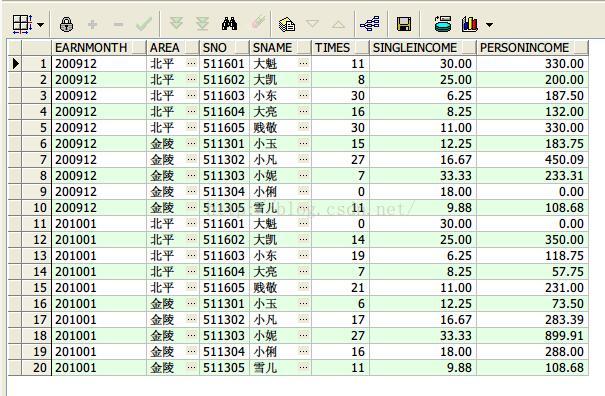Click SNO 511604 in row 4
Viewport: 605px width, 396px height.
click(x=224, y=112)
